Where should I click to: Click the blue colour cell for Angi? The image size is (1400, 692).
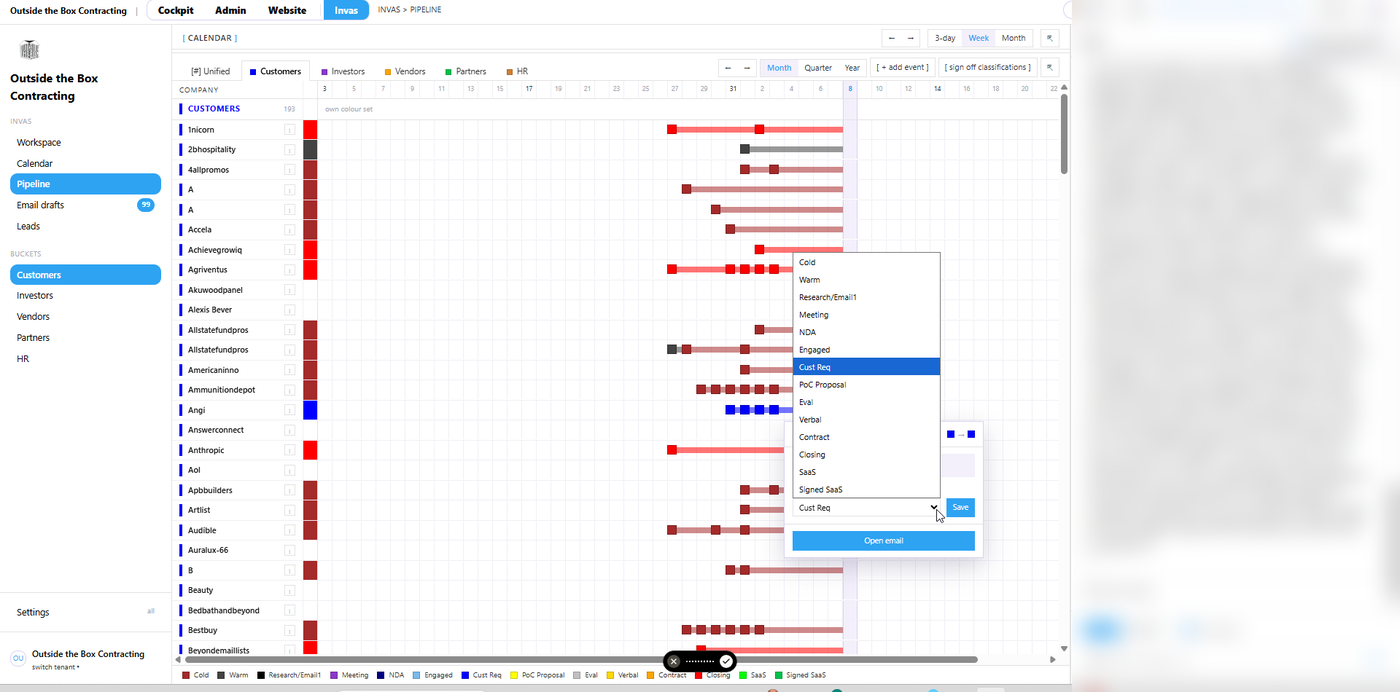tap(310, 410)
